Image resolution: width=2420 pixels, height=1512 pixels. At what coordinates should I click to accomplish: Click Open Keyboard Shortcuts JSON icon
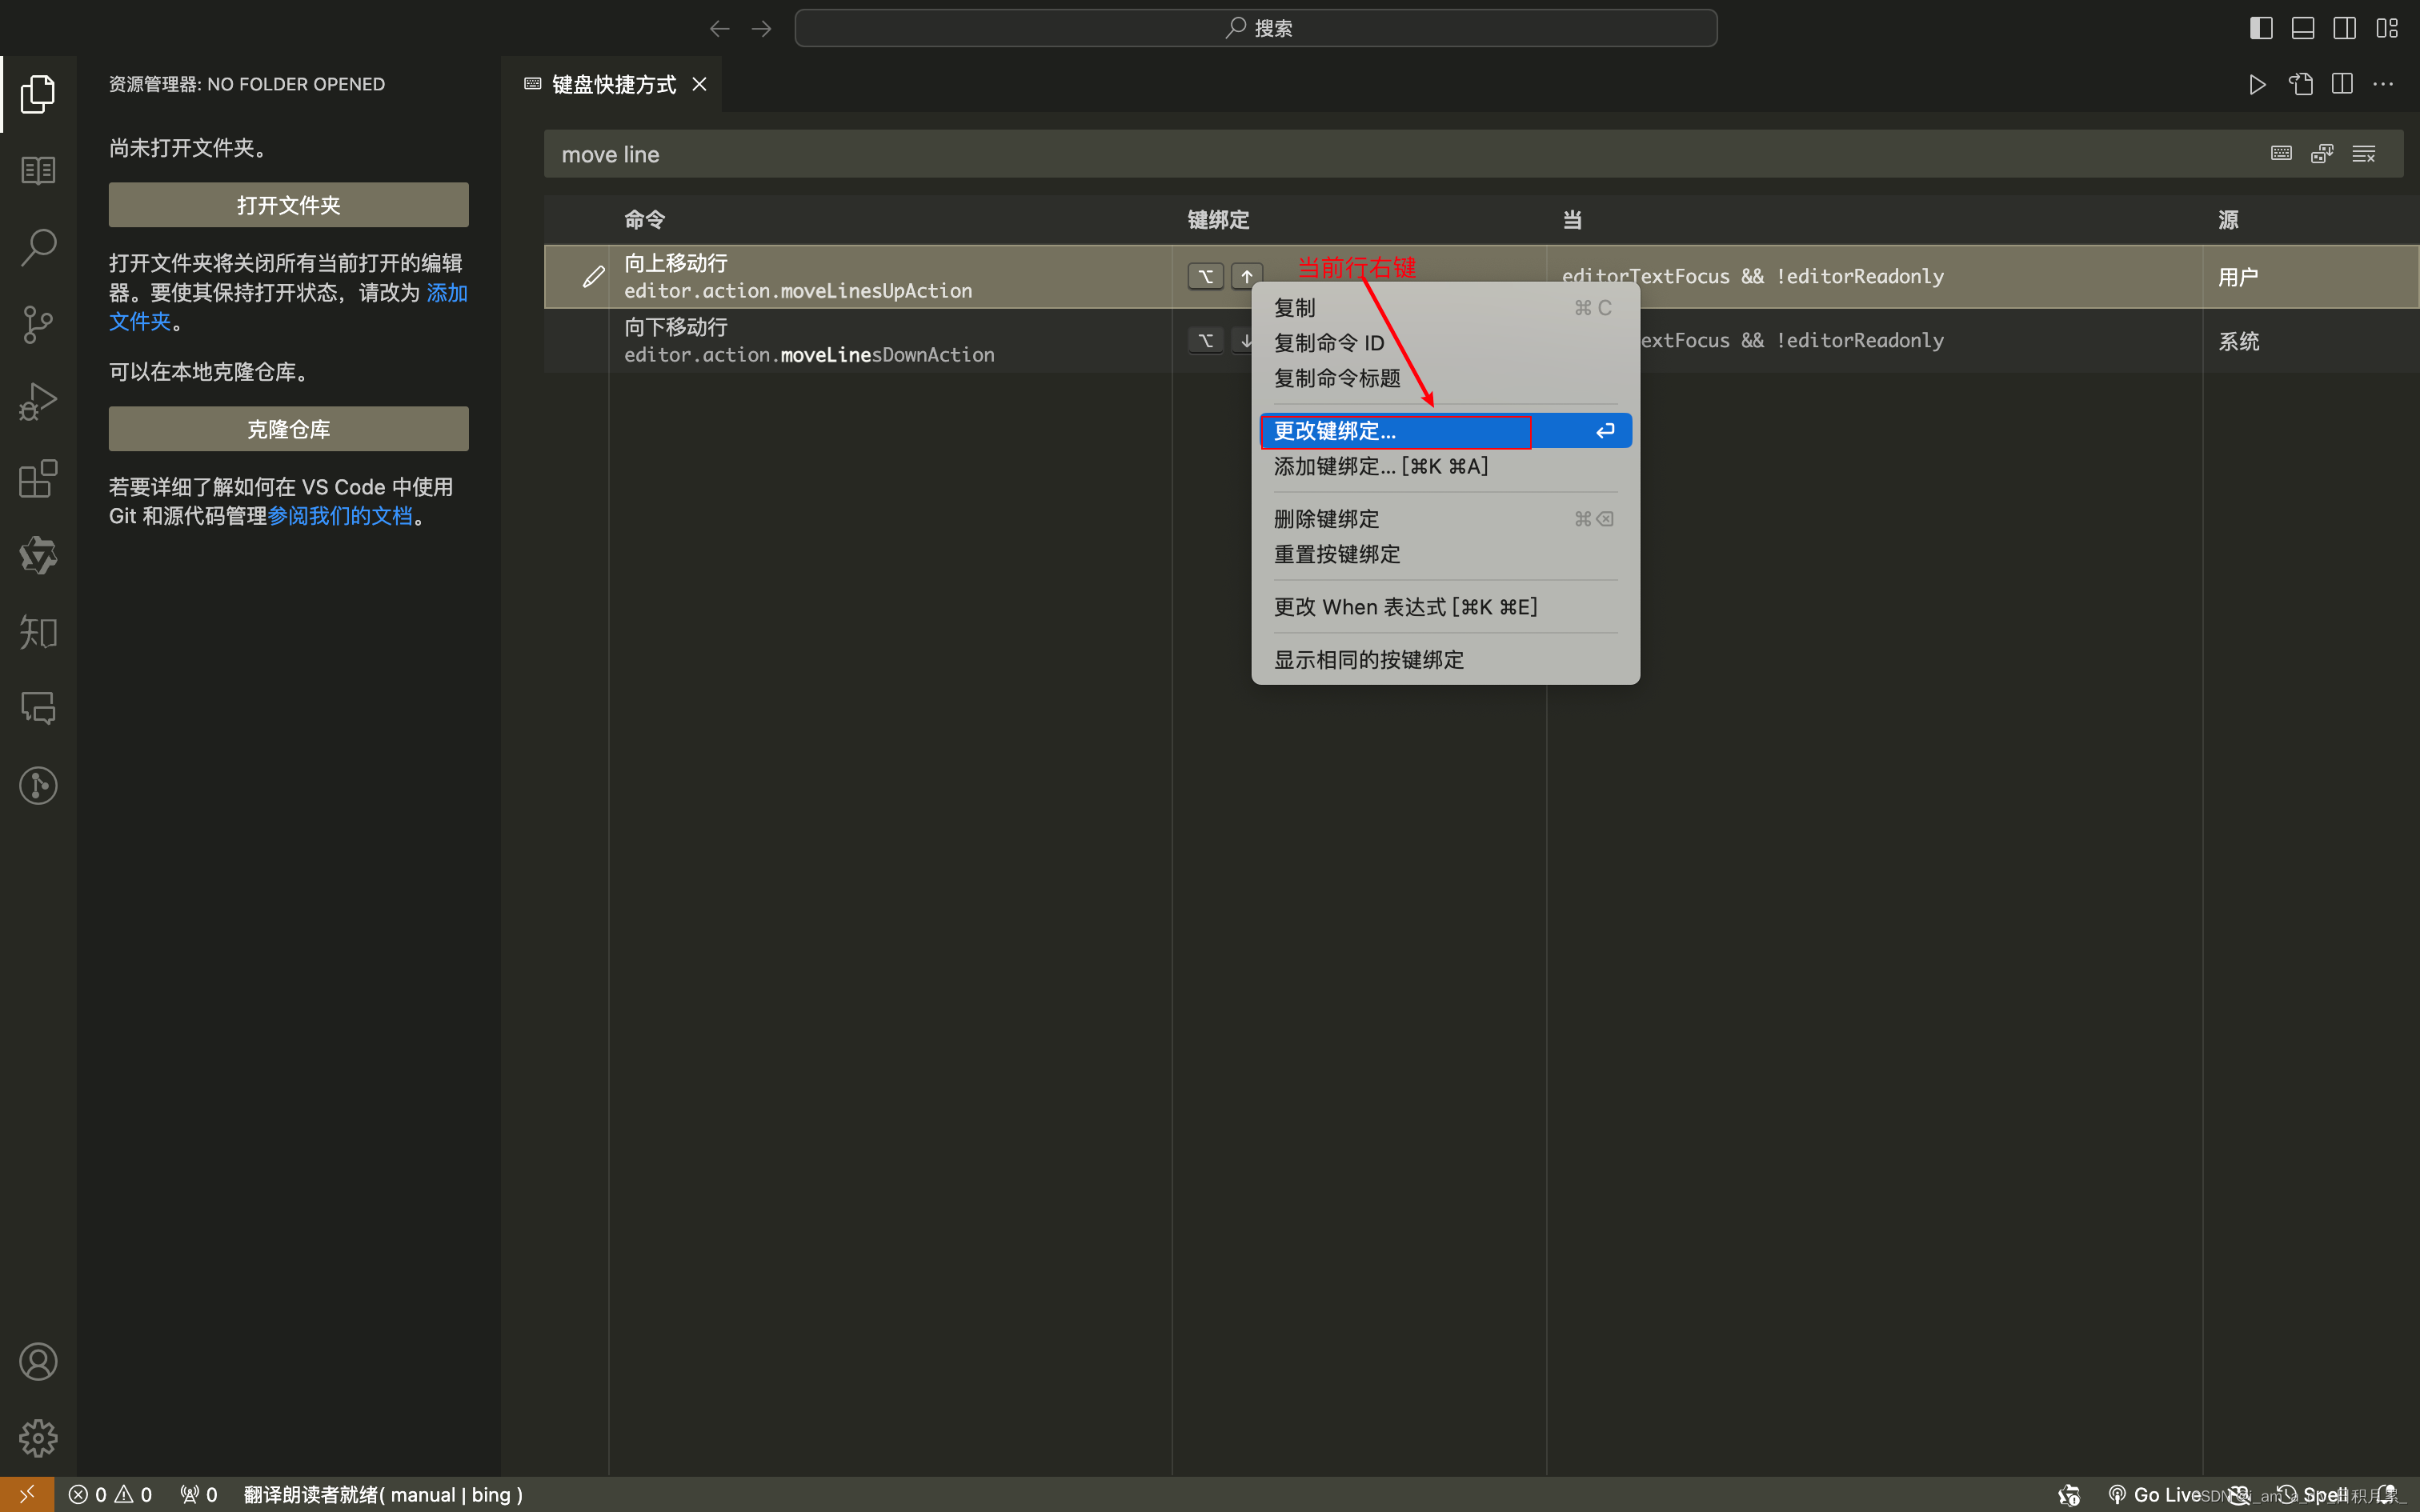click(x=2301, y=84)
